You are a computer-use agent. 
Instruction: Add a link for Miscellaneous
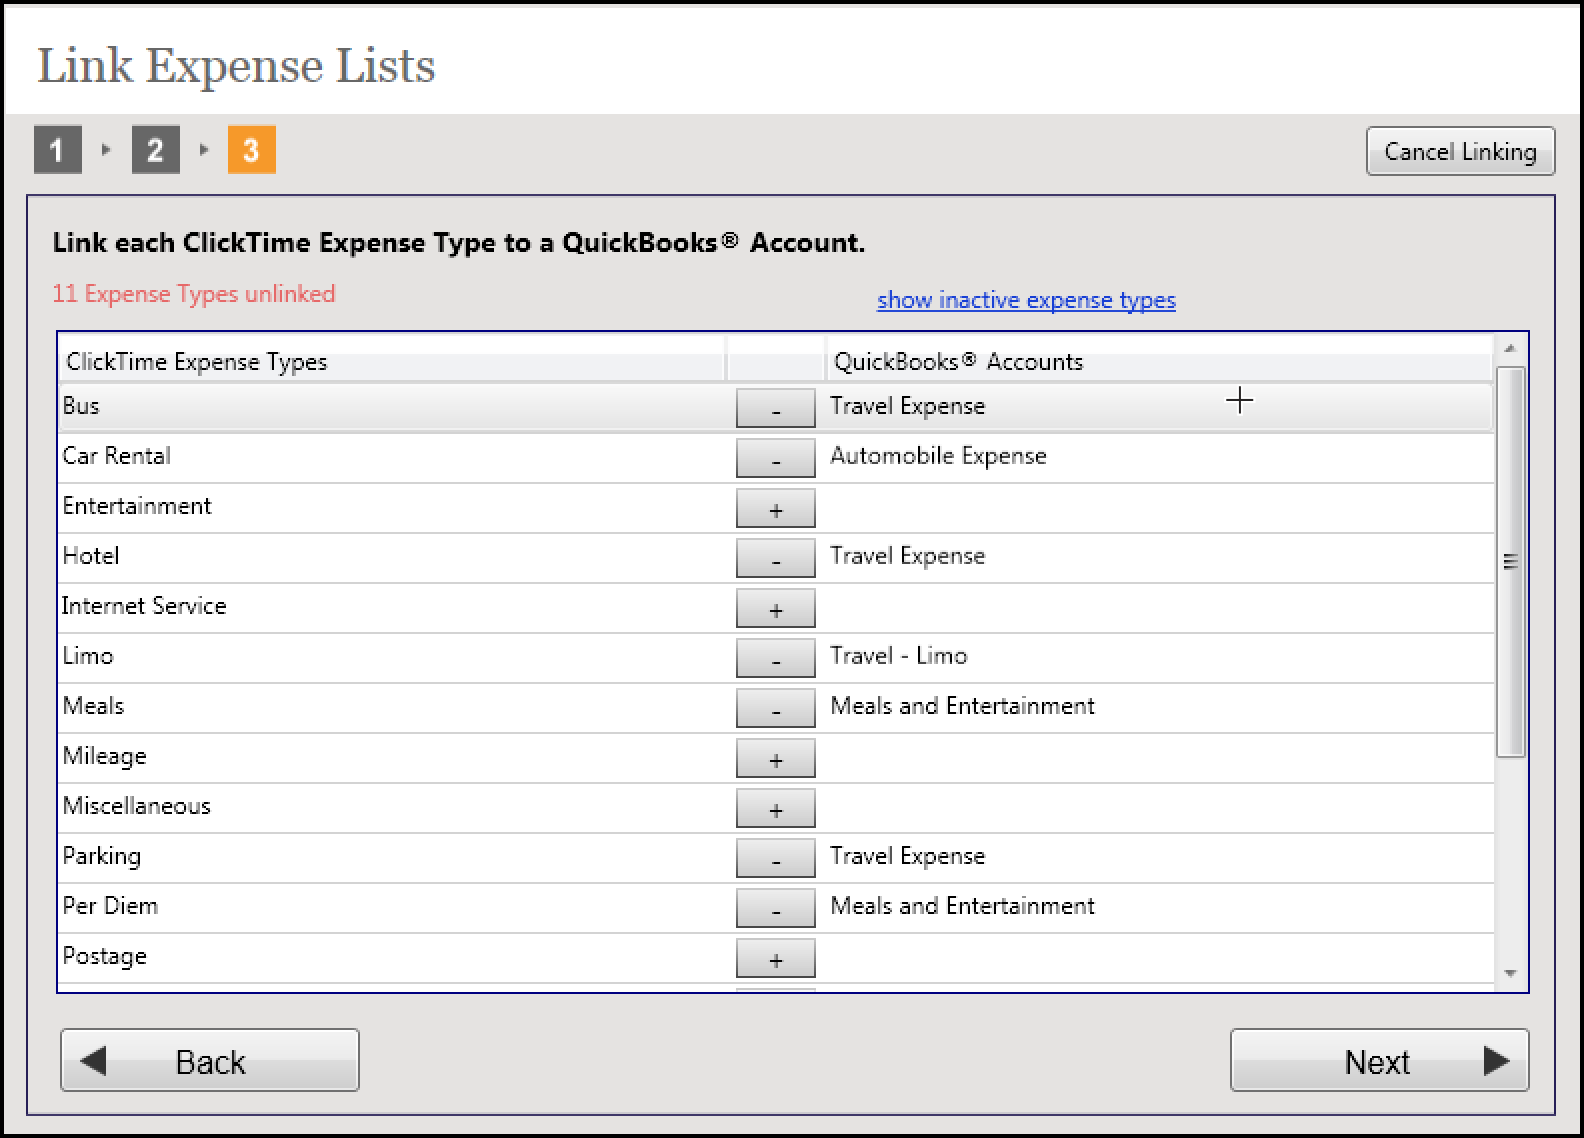click(x=775, y=808)
